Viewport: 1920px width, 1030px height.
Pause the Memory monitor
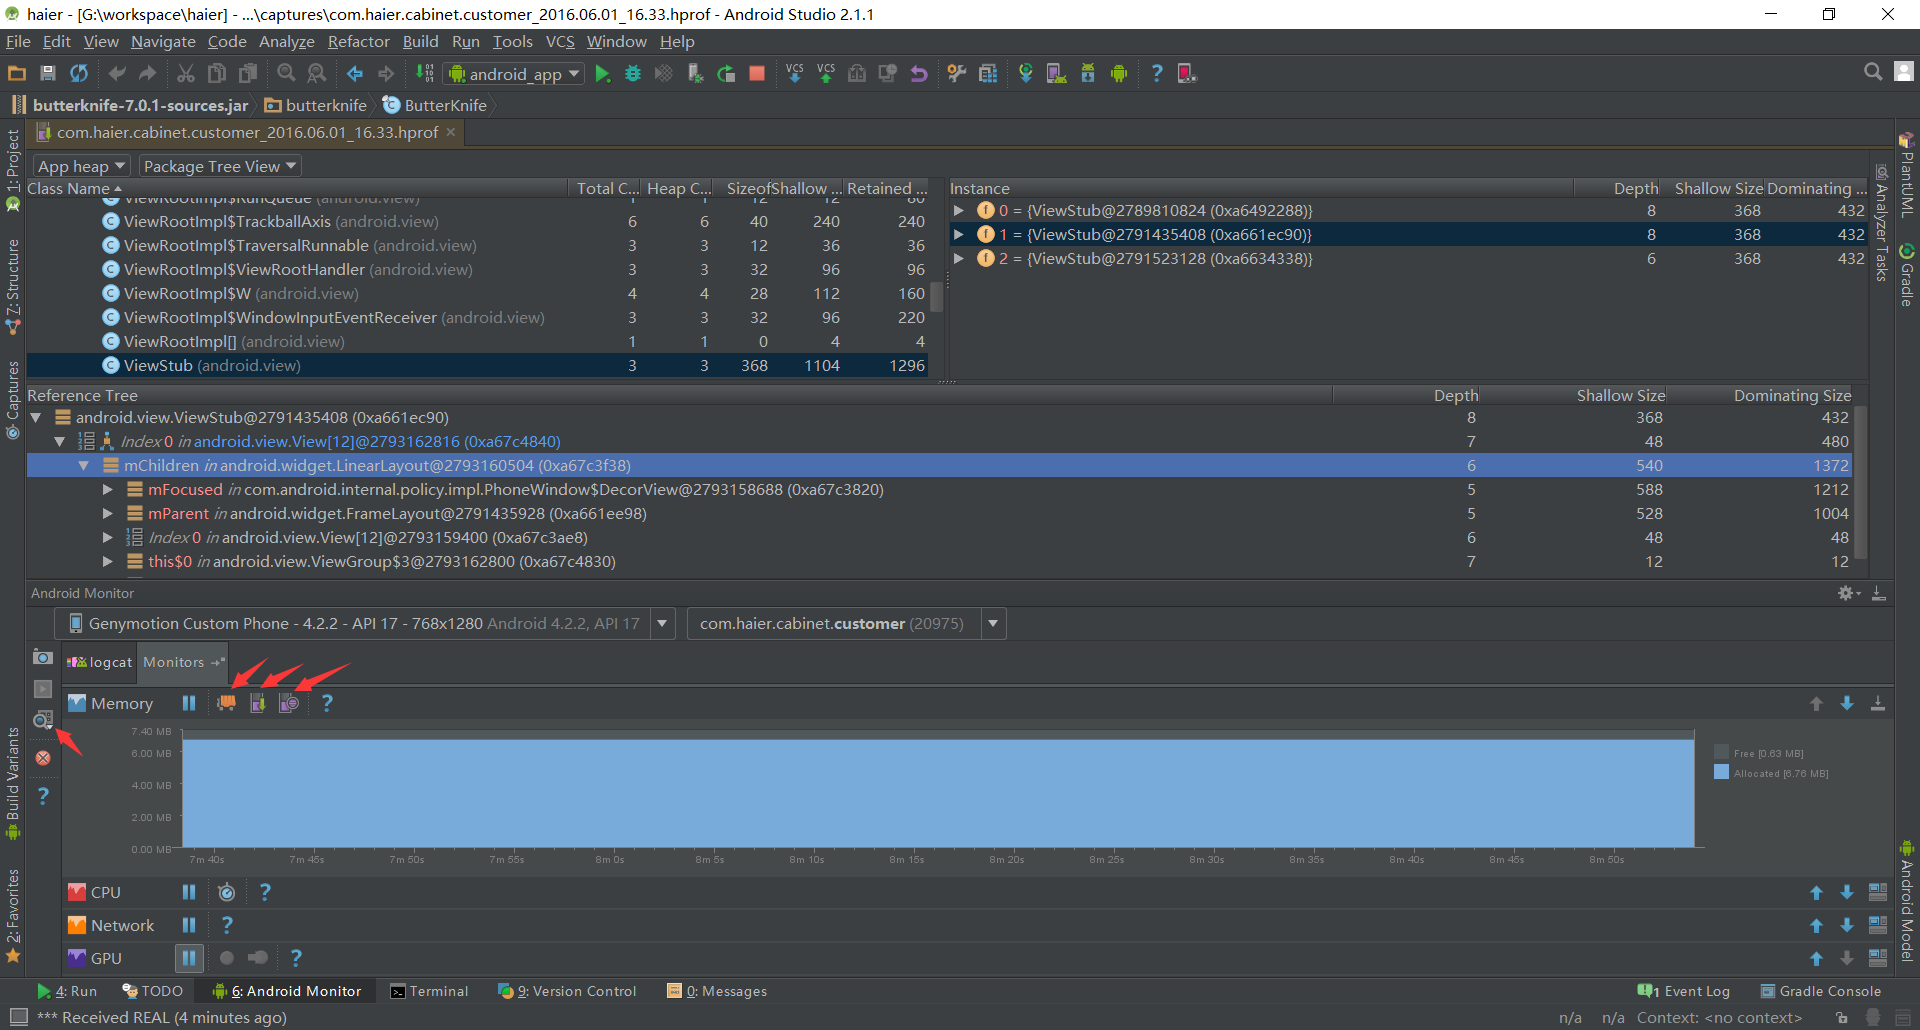click(x=189, y=703)
